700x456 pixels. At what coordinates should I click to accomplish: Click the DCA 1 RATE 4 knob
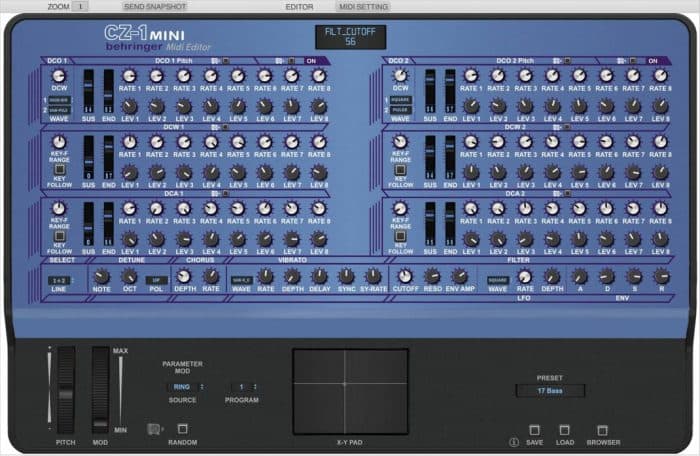click(x=211, y=209)
